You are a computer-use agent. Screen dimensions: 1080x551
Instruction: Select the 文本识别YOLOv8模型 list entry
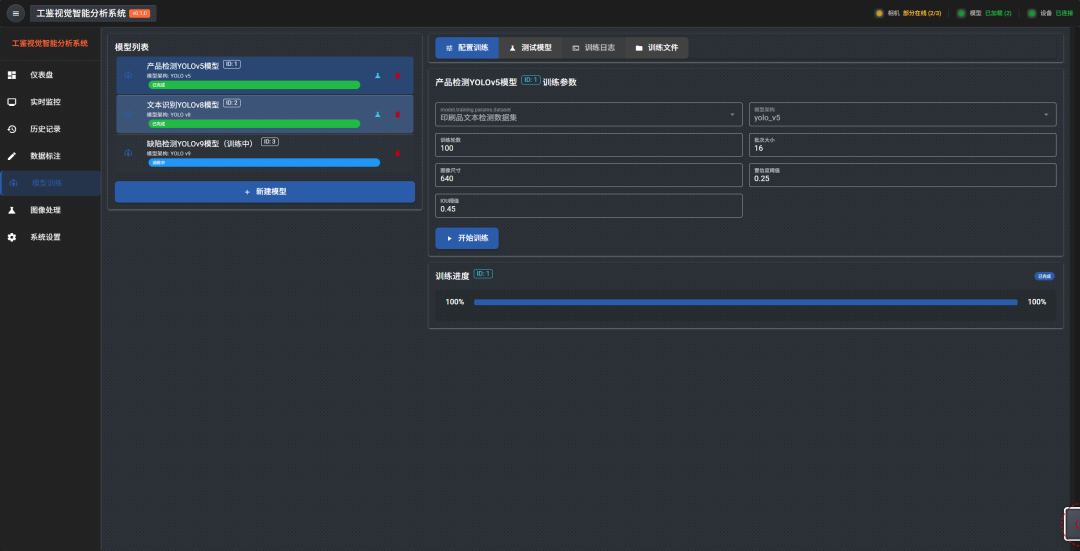pos(264,114)
